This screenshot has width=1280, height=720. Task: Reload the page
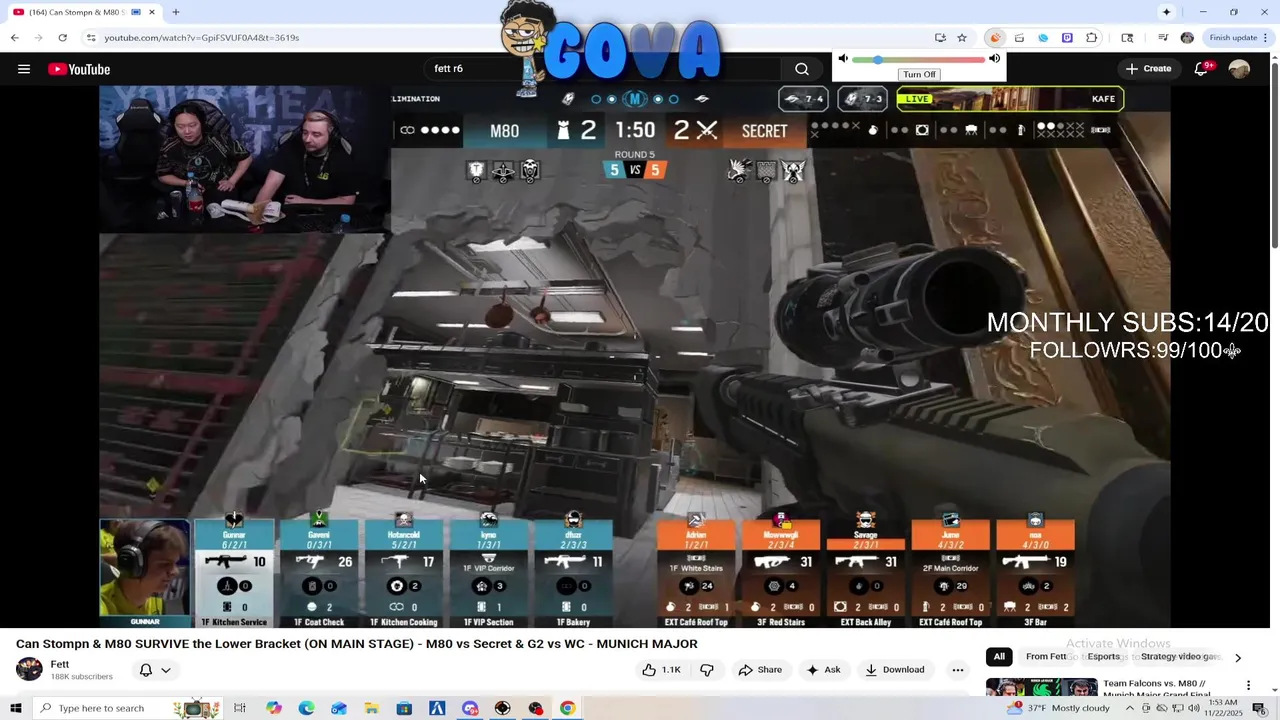coord(62,38)
